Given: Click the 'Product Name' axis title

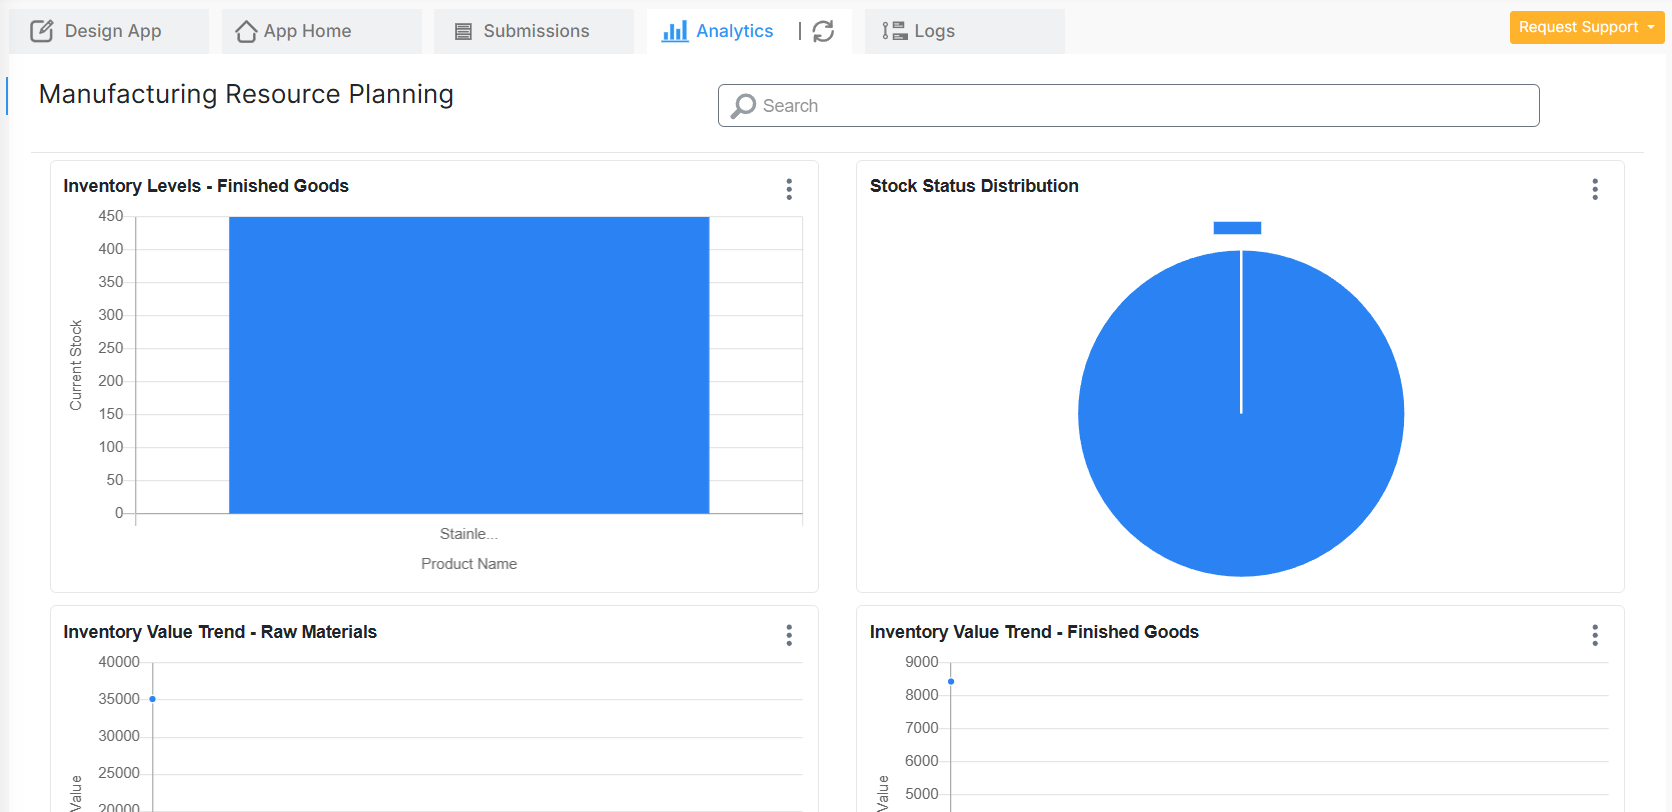Looking at the screenshot, I should tap(469, 564).
